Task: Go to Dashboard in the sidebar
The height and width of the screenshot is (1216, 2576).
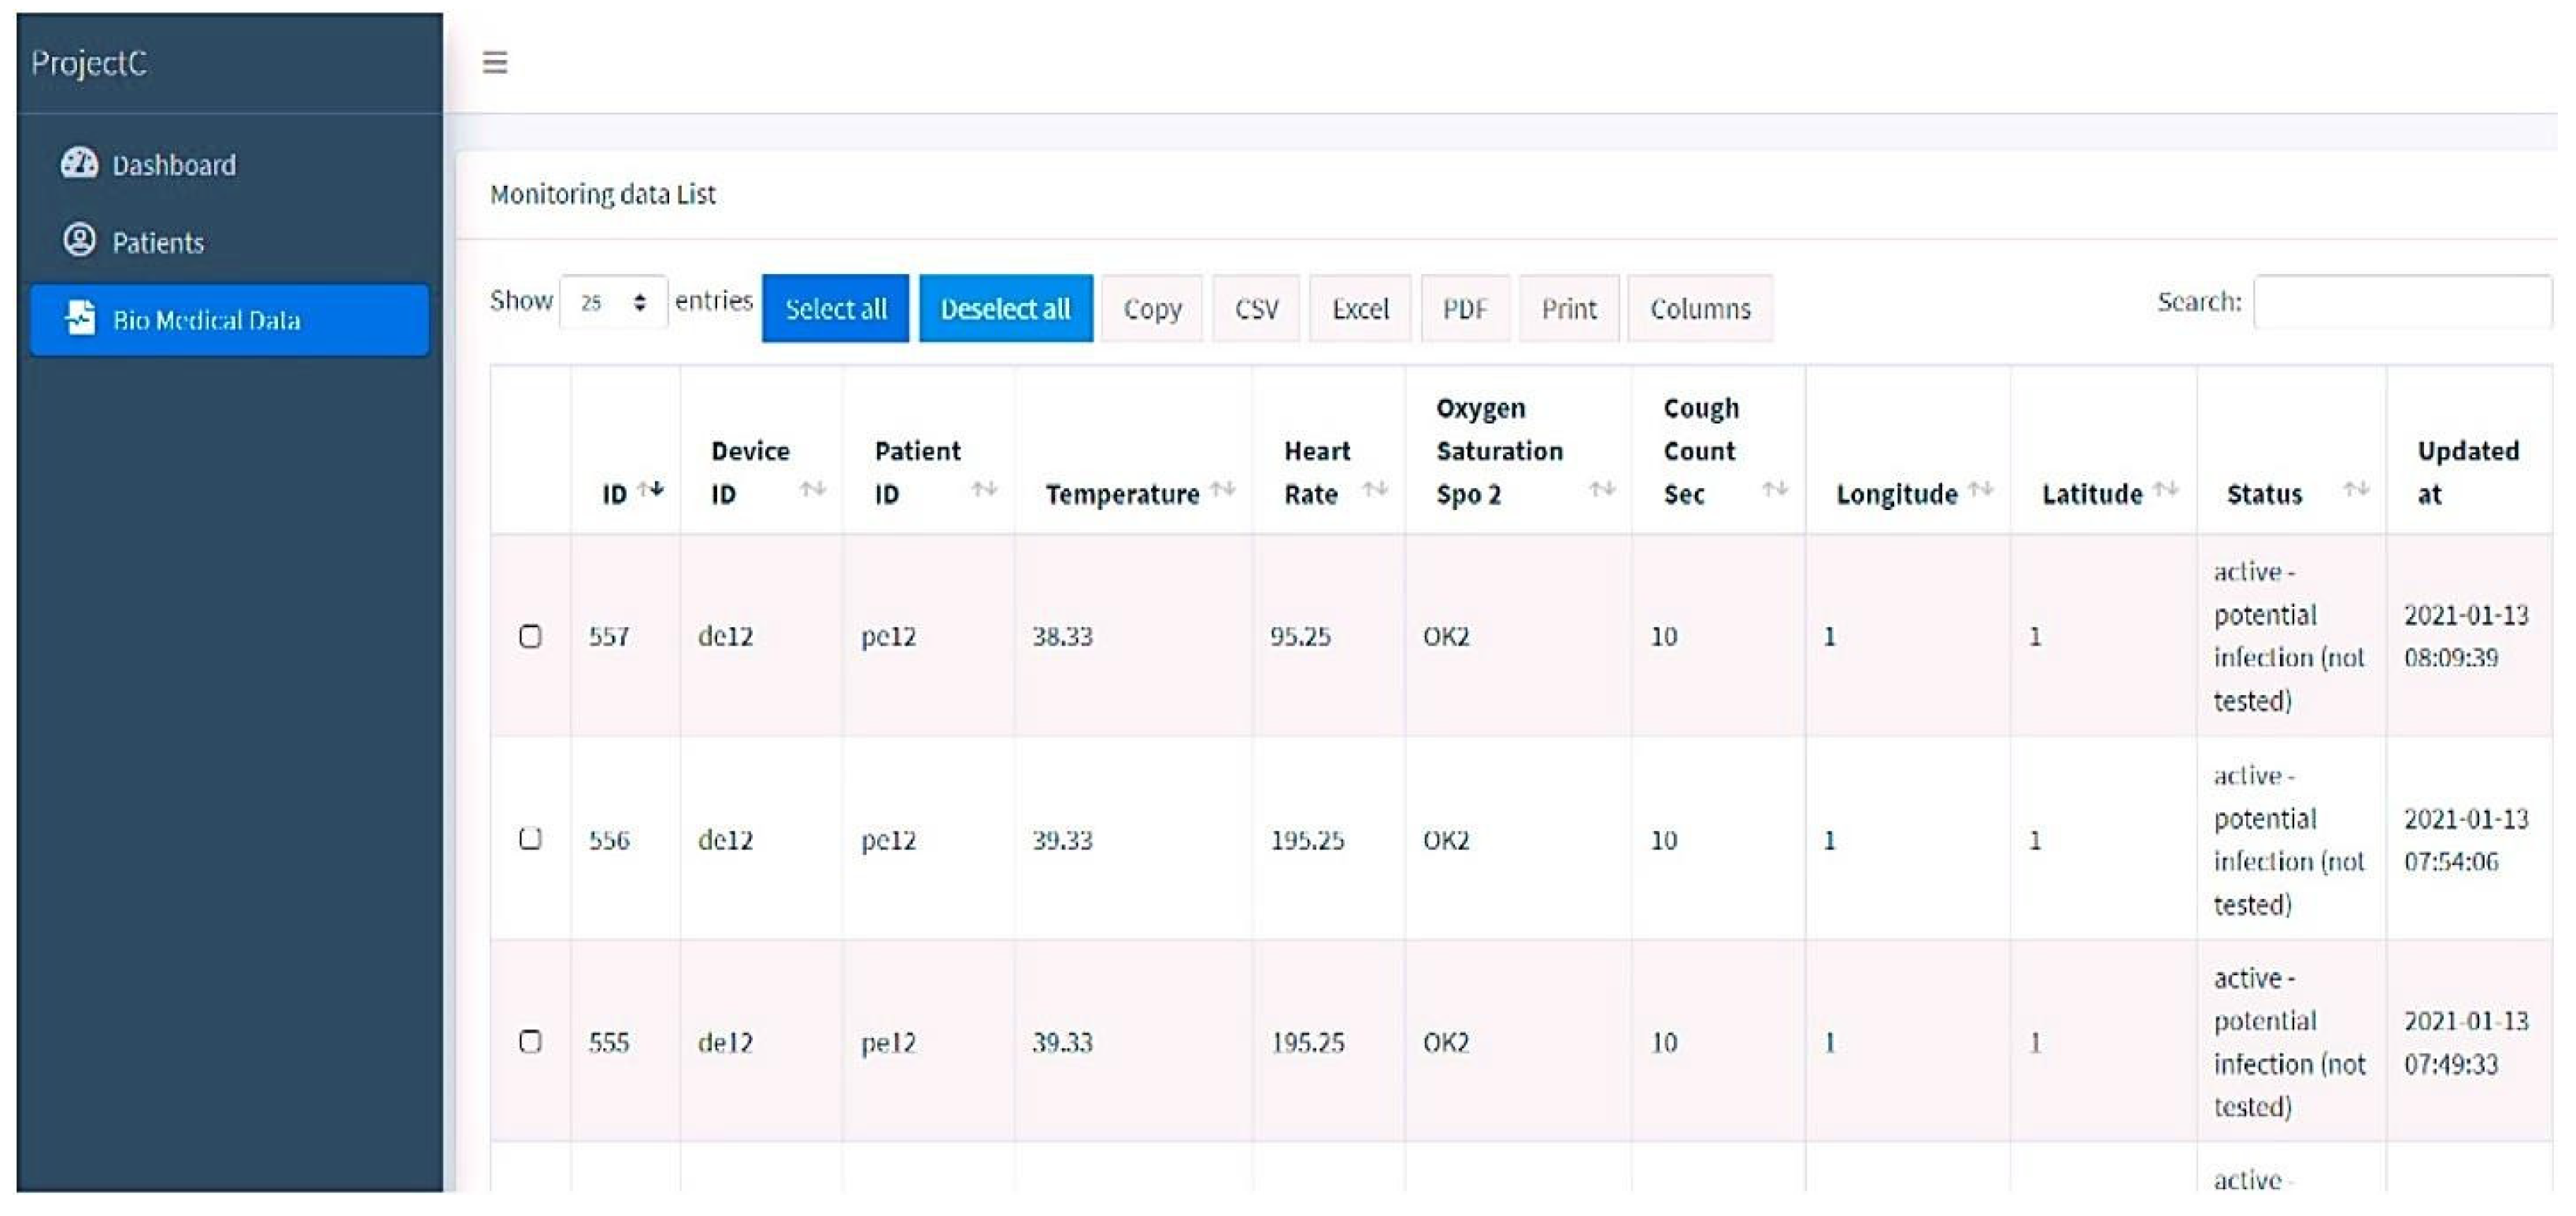Action: (173, 165)
